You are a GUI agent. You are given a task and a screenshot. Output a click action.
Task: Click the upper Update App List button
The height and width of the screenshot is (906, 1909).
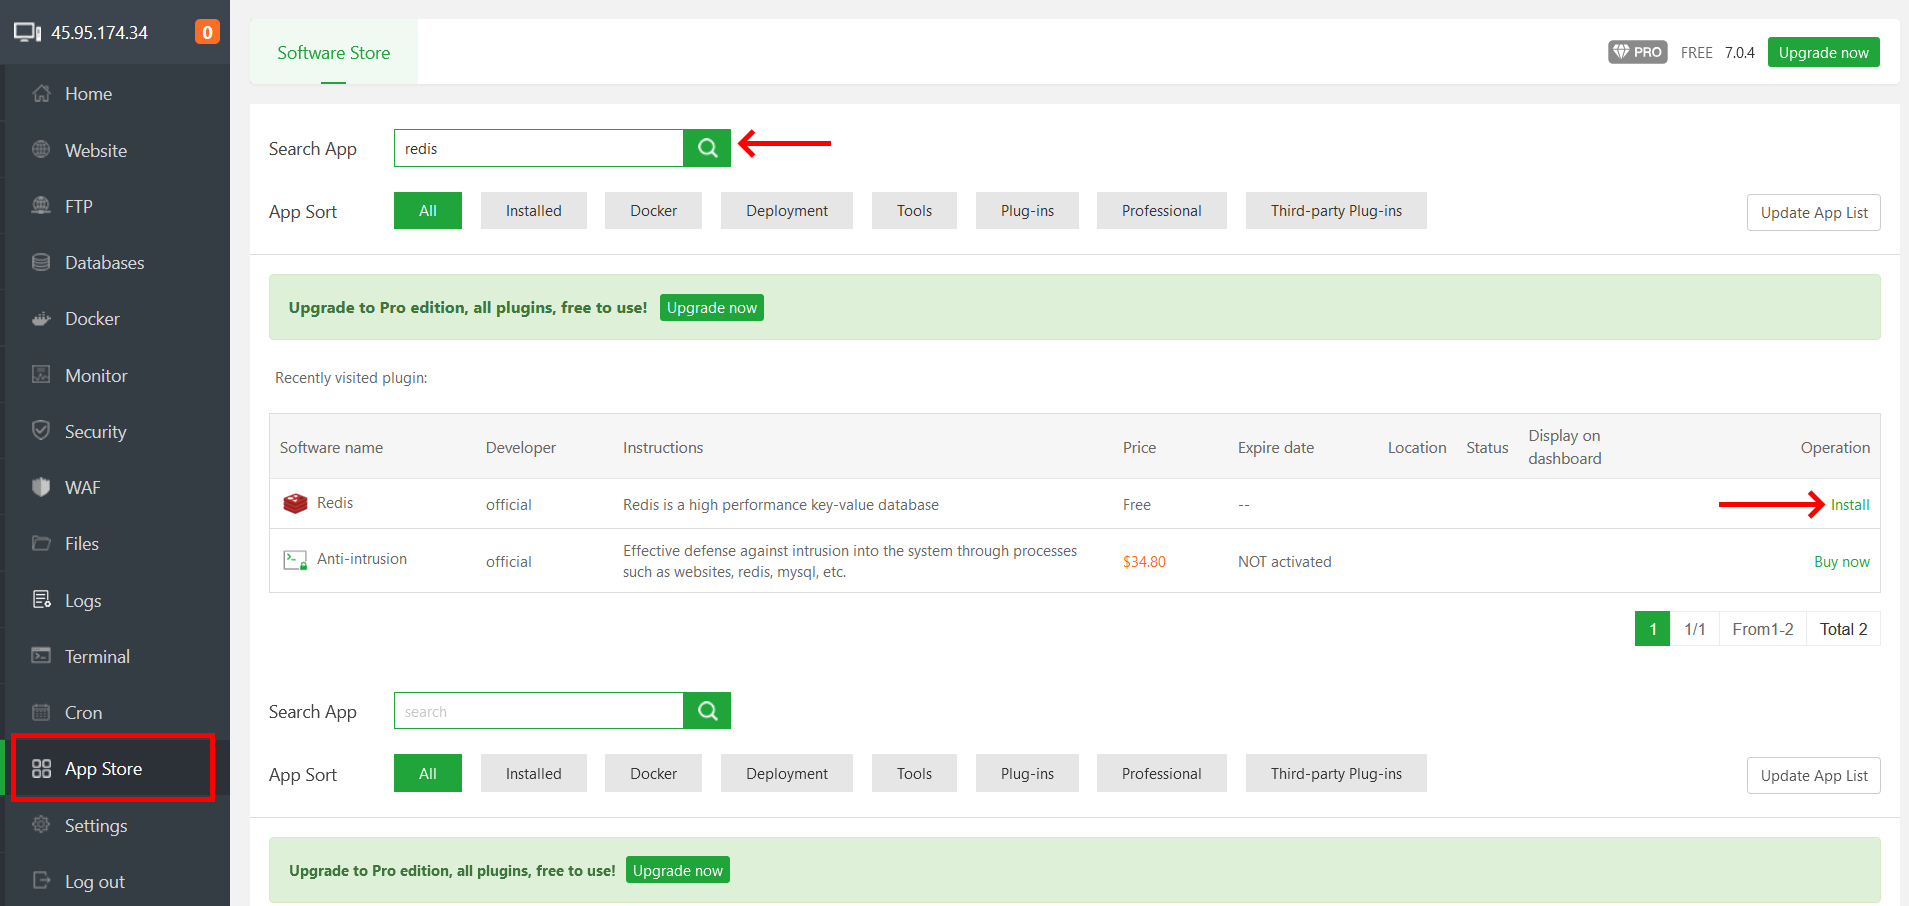[1814, 212]
